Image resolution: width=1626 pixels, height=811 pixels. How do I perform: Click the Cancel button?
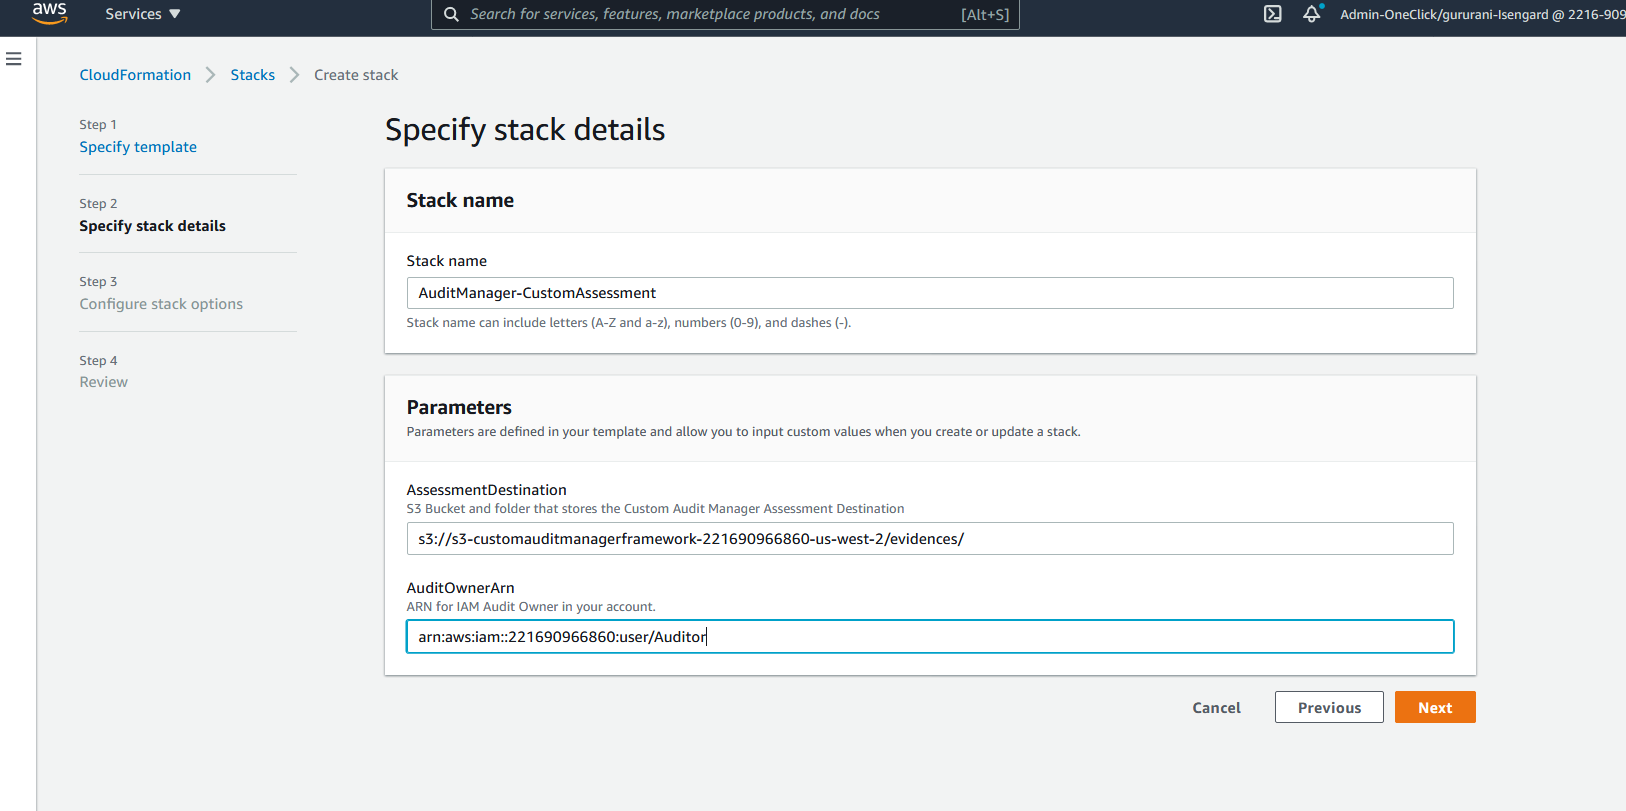[x=1216, y=707]
